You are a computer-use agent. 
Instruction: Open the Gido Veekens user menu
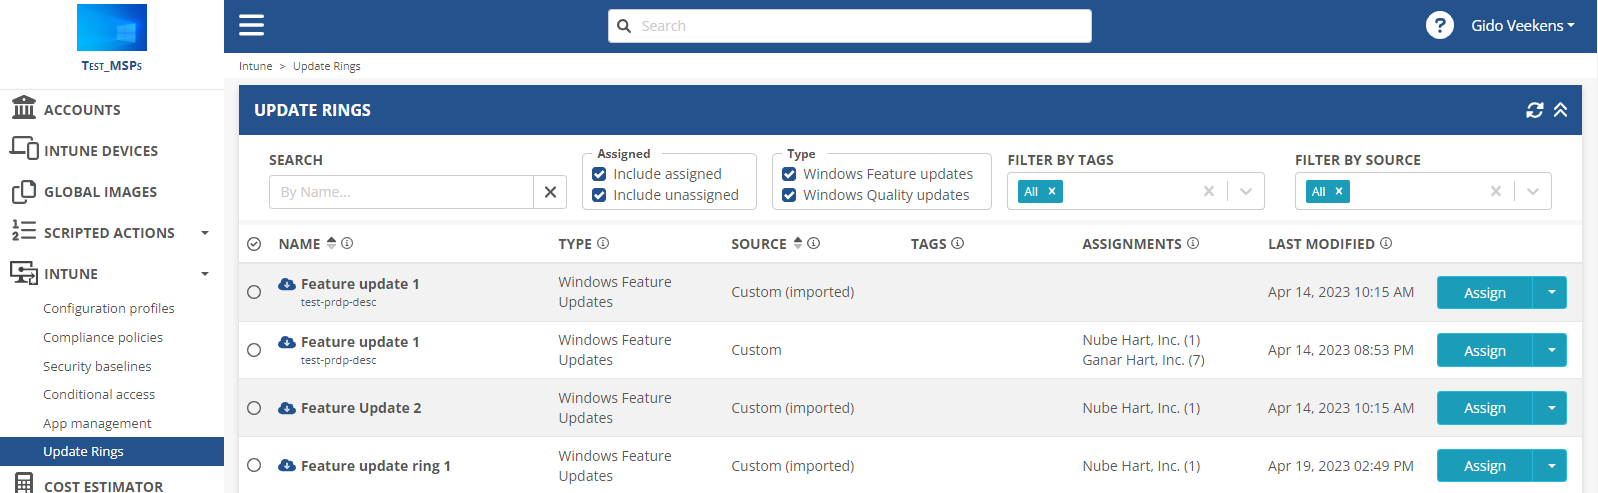pyautogui.click(x=1522, y=26)
